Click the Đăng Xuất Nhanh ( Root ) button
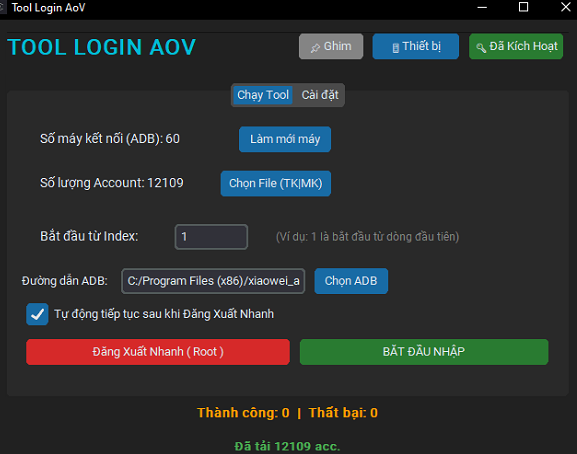 pyautogui.click(x=158, y=352)
